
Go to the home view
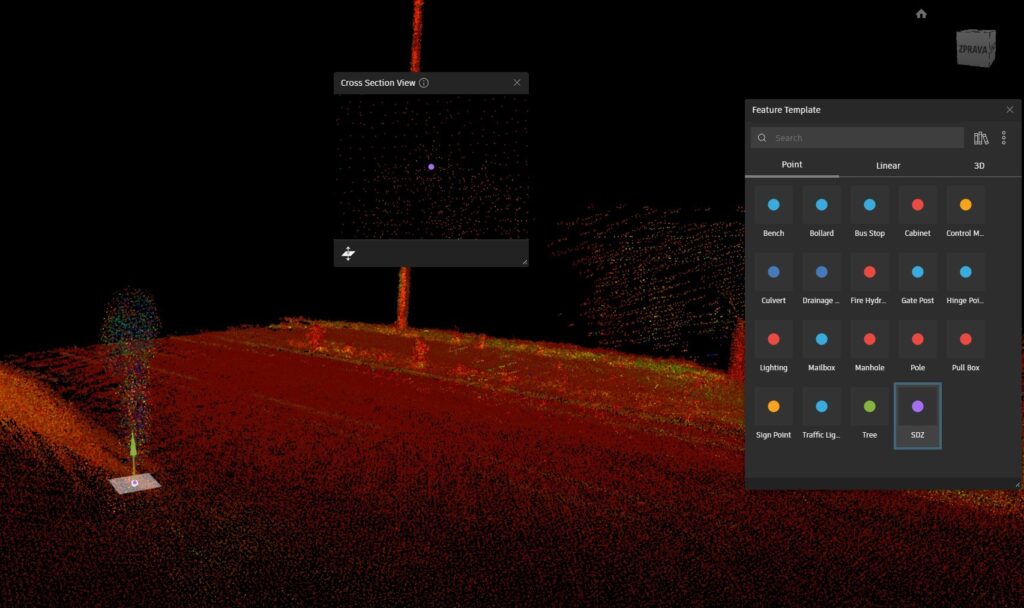tap(921, 14)
